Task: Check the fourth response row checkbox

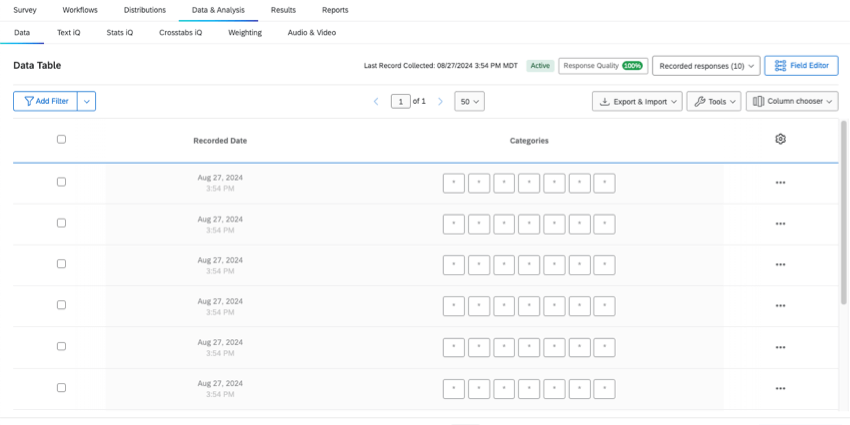Action: coord(61,305)
